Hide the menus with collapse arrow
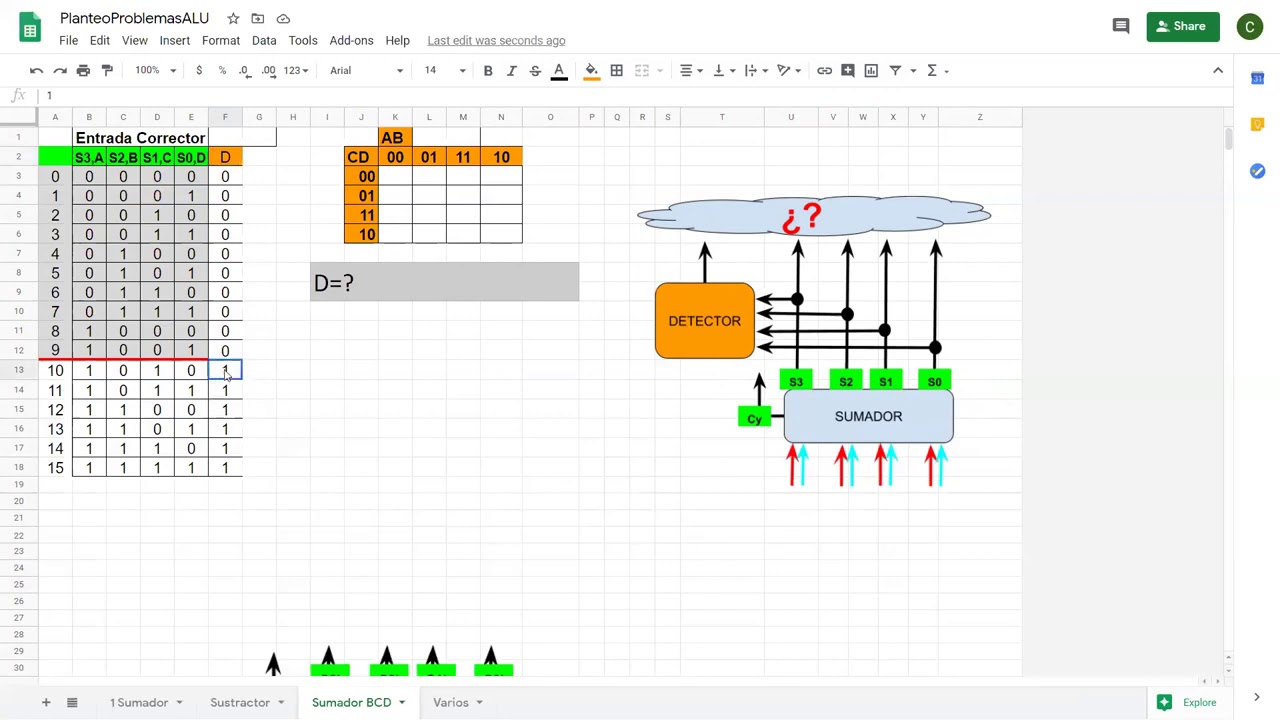The height and width of the screenshot is (720, 1280). pyautogui.click(x=1218, y=70)
